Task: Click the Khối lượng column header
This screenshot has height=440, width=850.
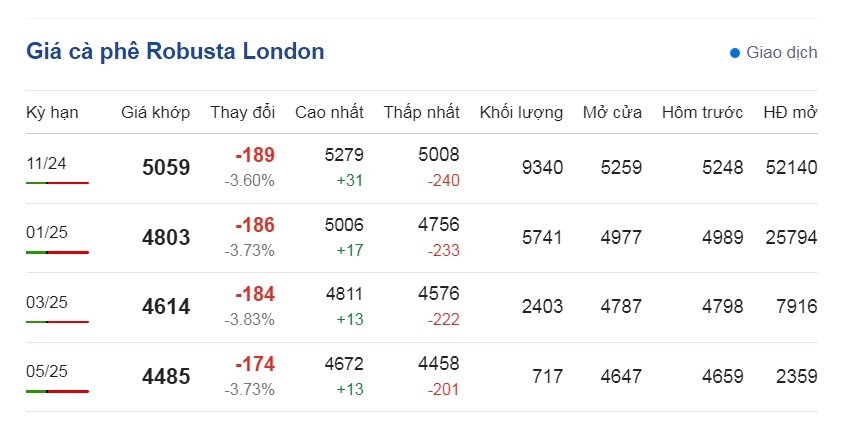Action: (521, 113)
